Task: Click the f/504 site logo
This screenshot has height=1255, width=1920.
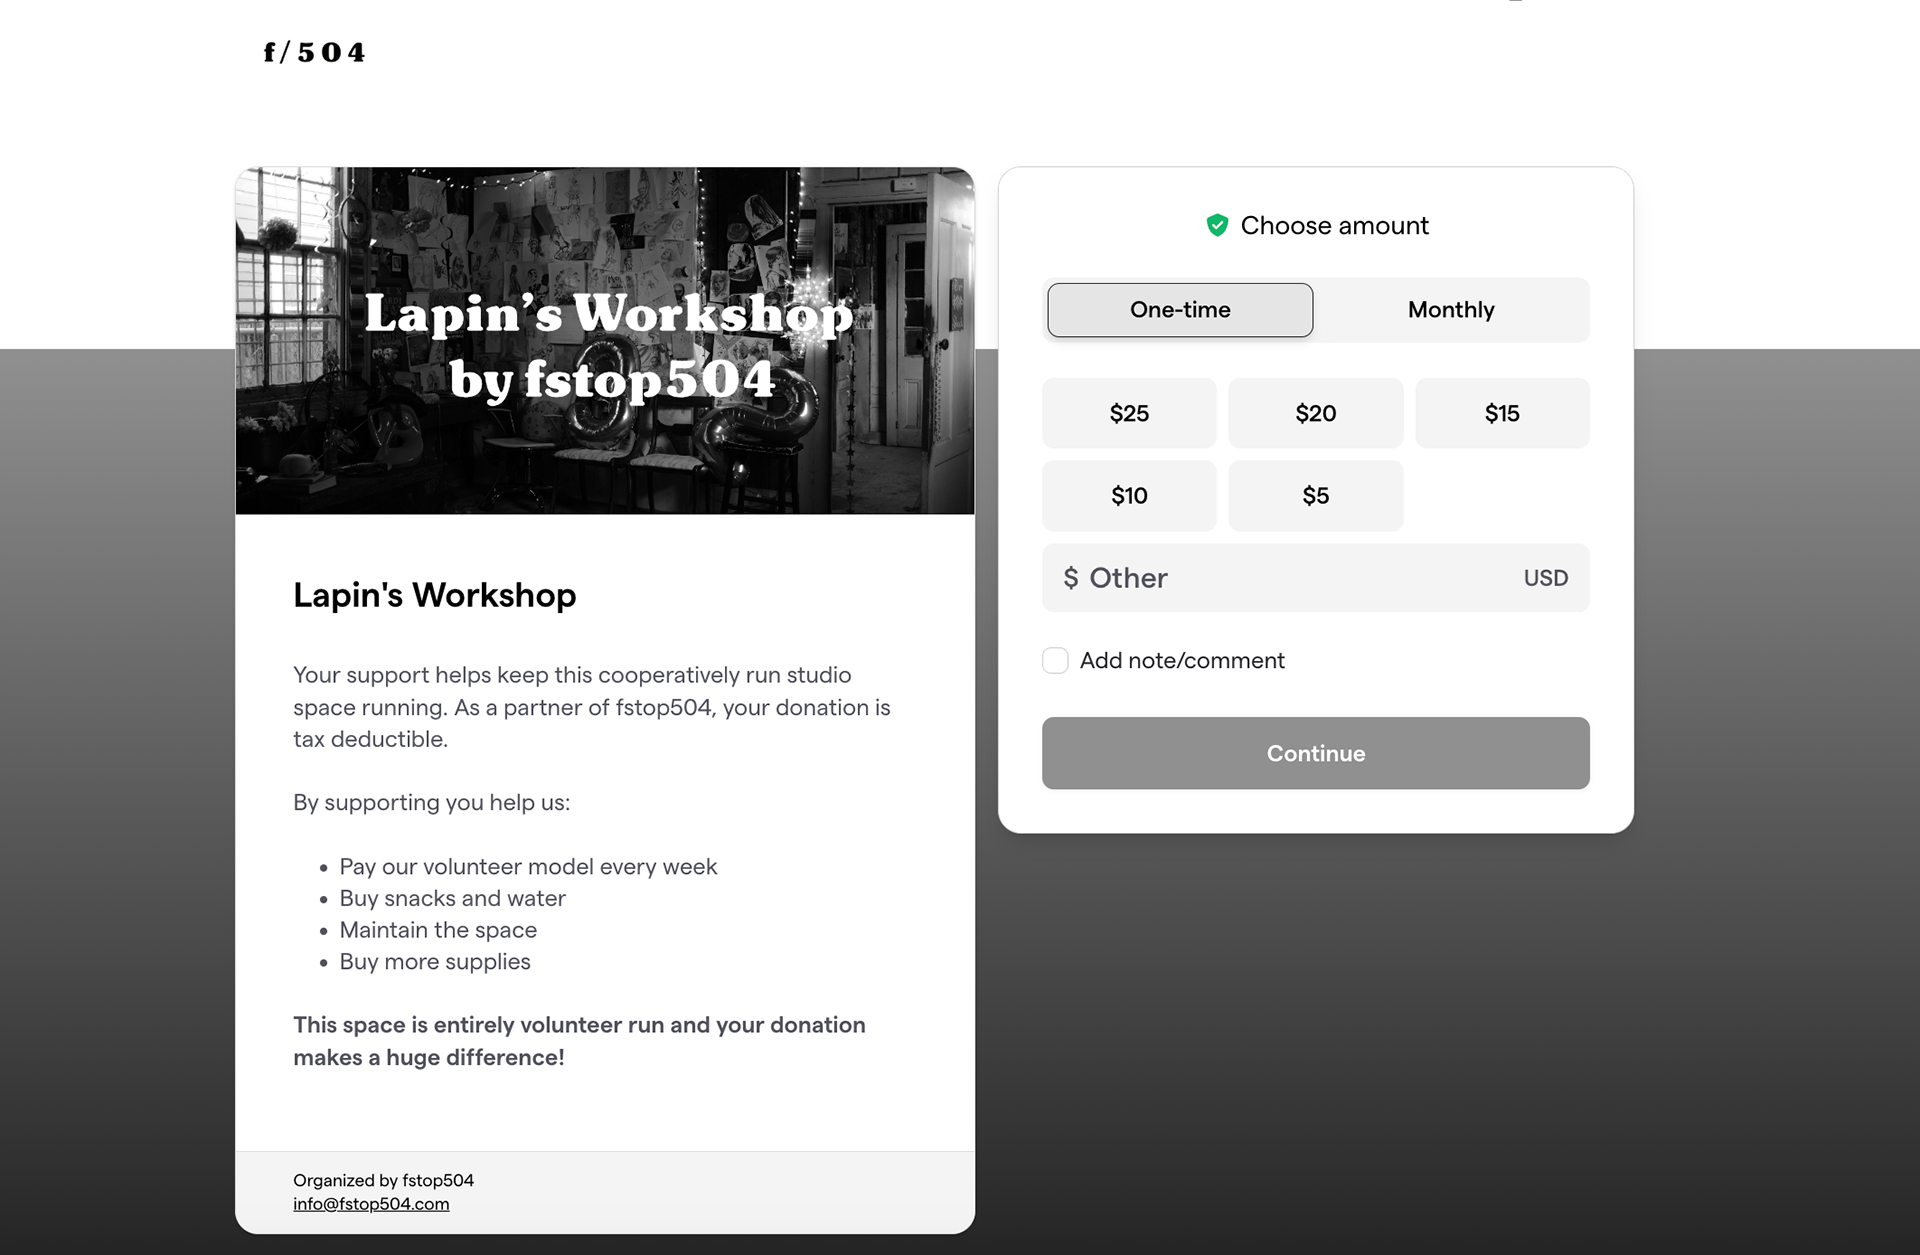Action: 314,52
